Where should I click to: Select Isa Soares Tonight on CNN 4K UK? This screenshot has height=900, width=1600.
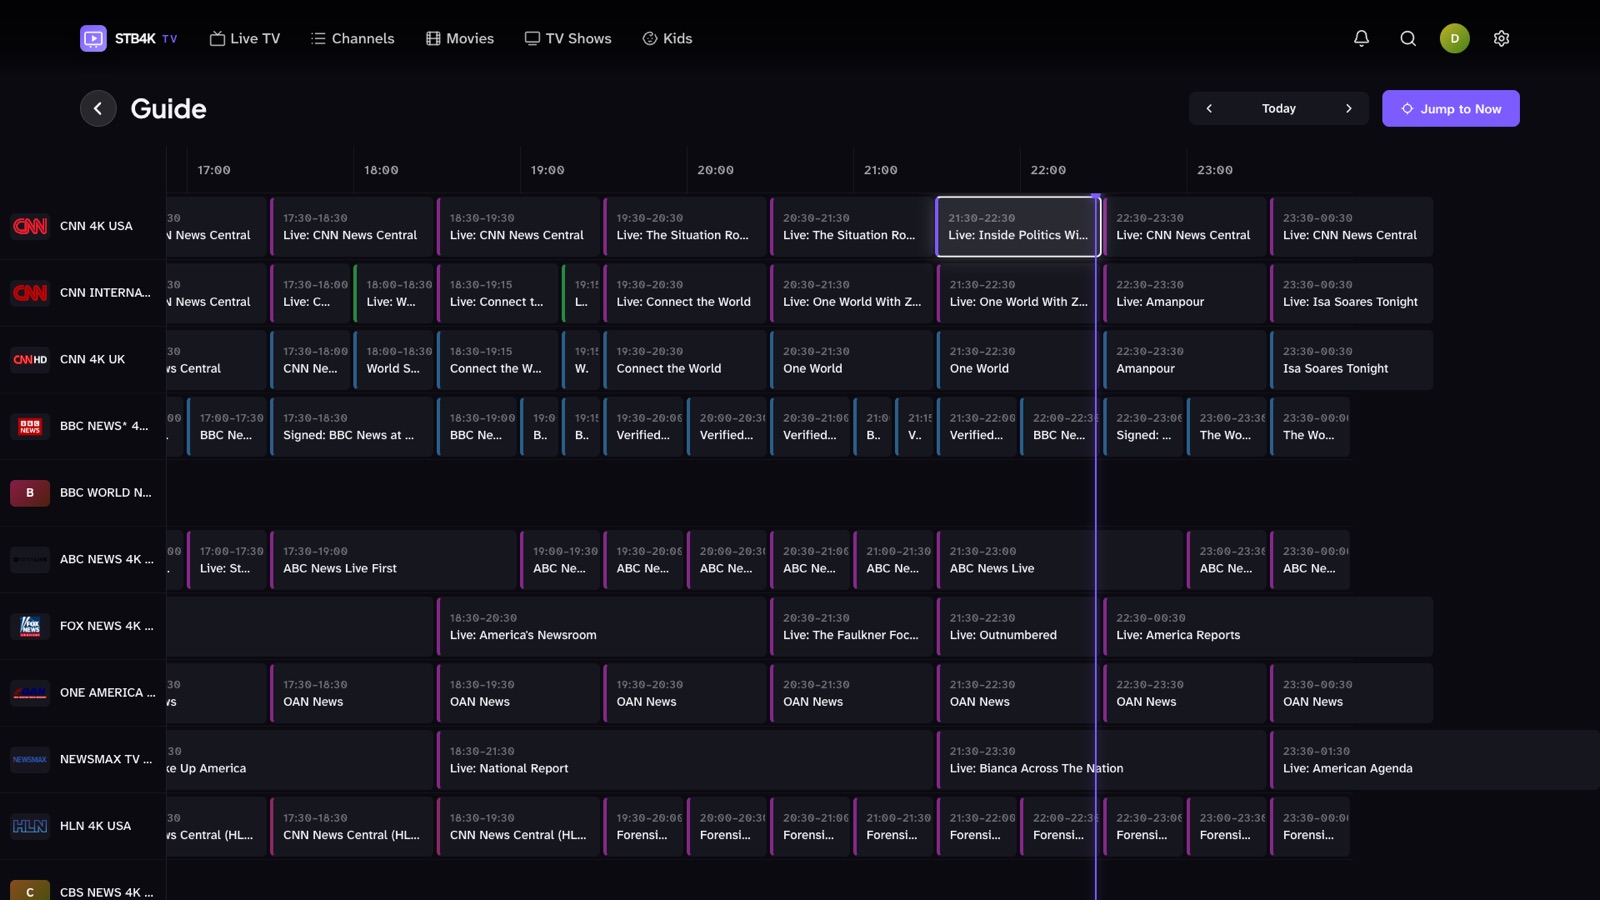tap(1351, 360)
